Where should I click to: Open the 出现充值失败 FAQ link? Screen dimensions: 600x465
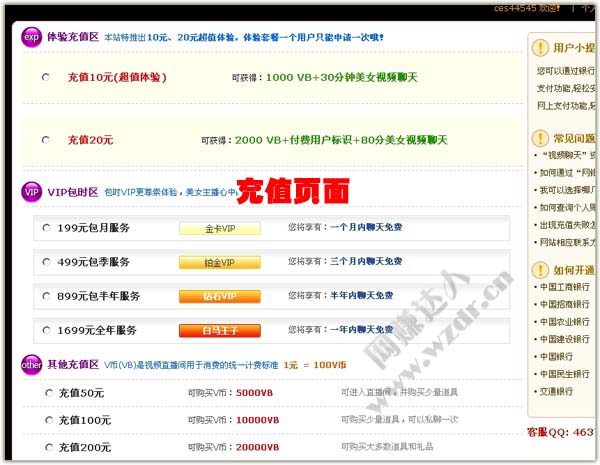(567, 225)
